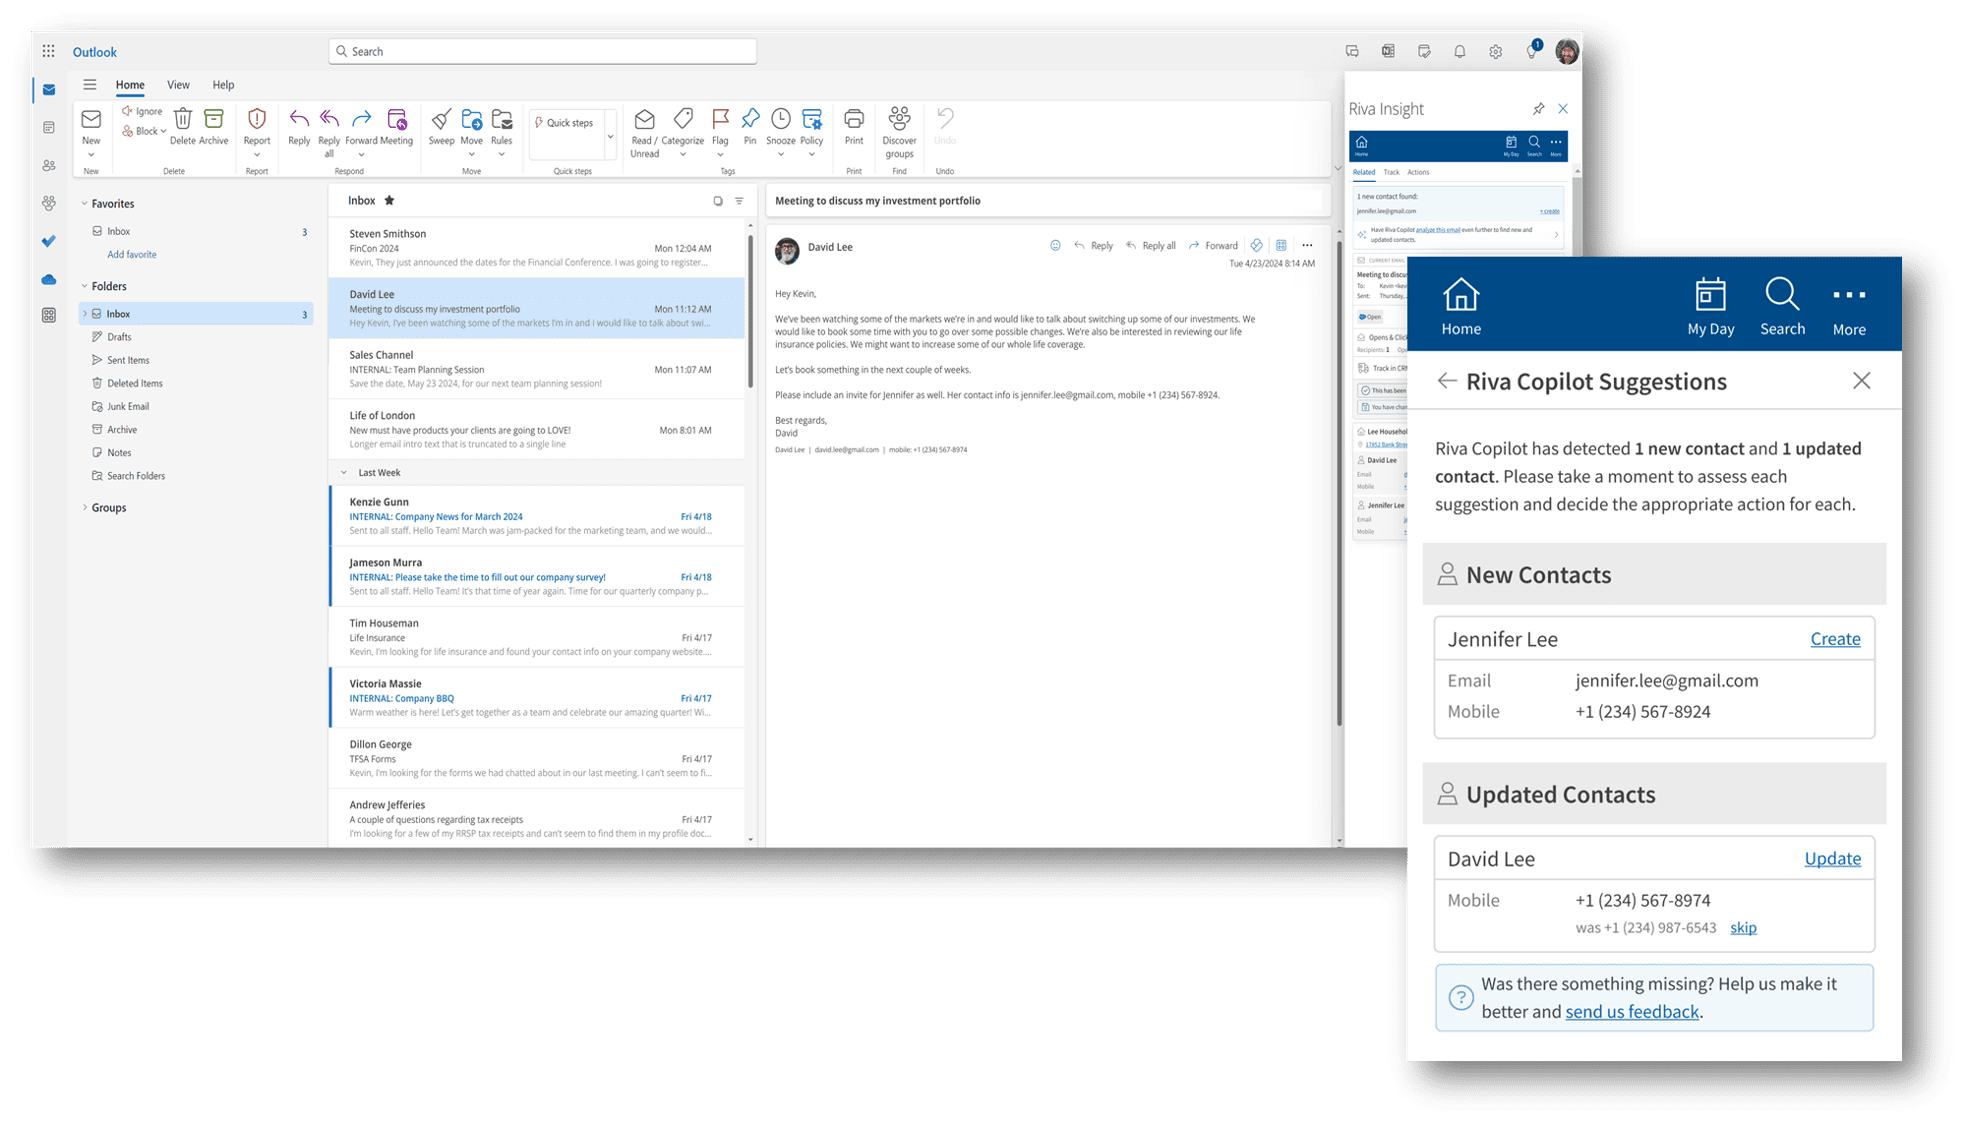Open message filter options in Inbox header
The image size is (1966, 1125).
tap(739, 201)
